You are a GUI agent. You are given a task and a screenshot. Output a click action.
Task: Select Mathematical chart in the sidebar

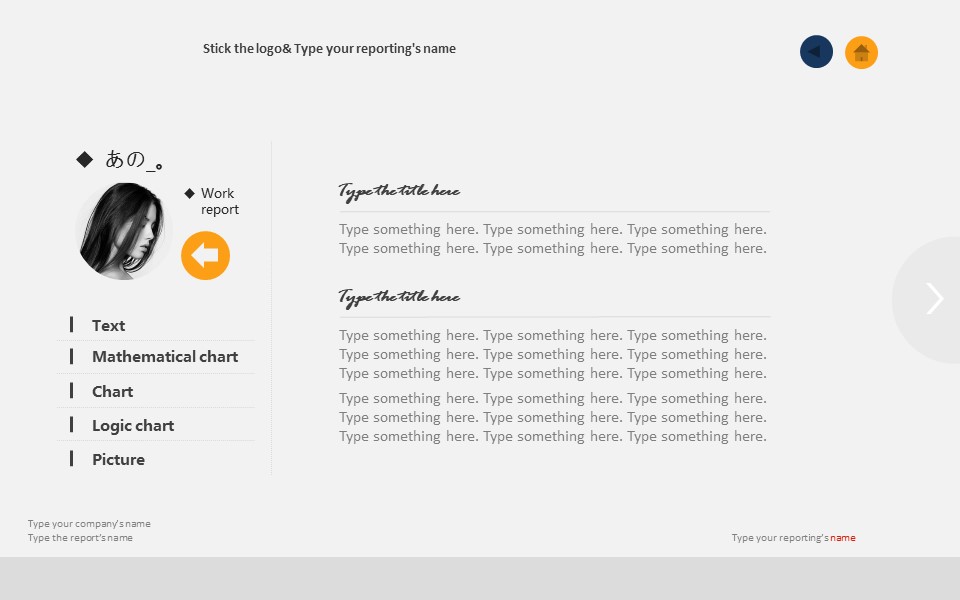pyautogui.click(x=164, y=357)
